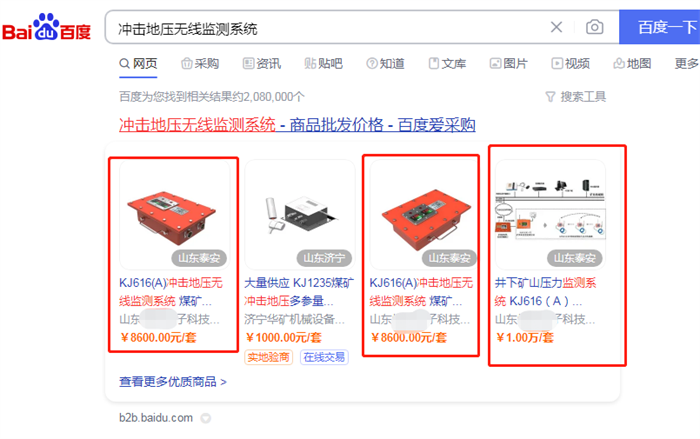Switch to the 文库 tab
700x439 pixels.
point(447,63)
